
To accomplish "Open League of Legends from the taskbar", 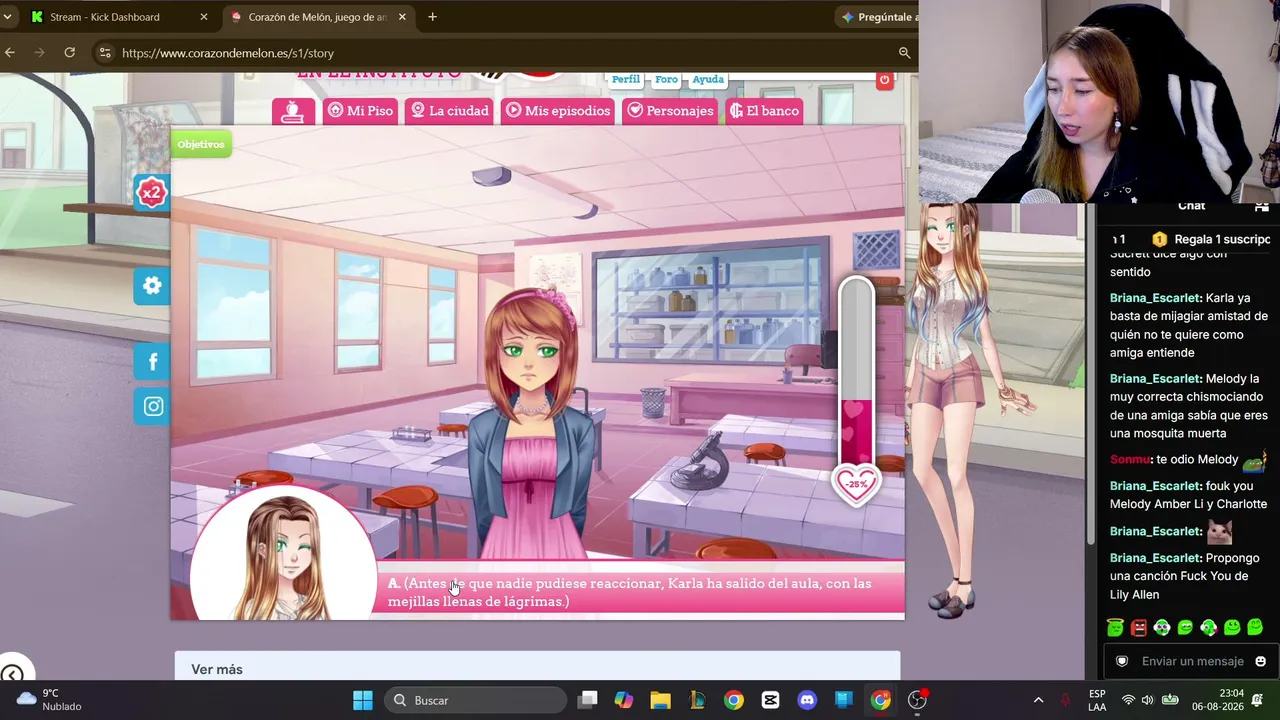I will [x=697, y=700].
